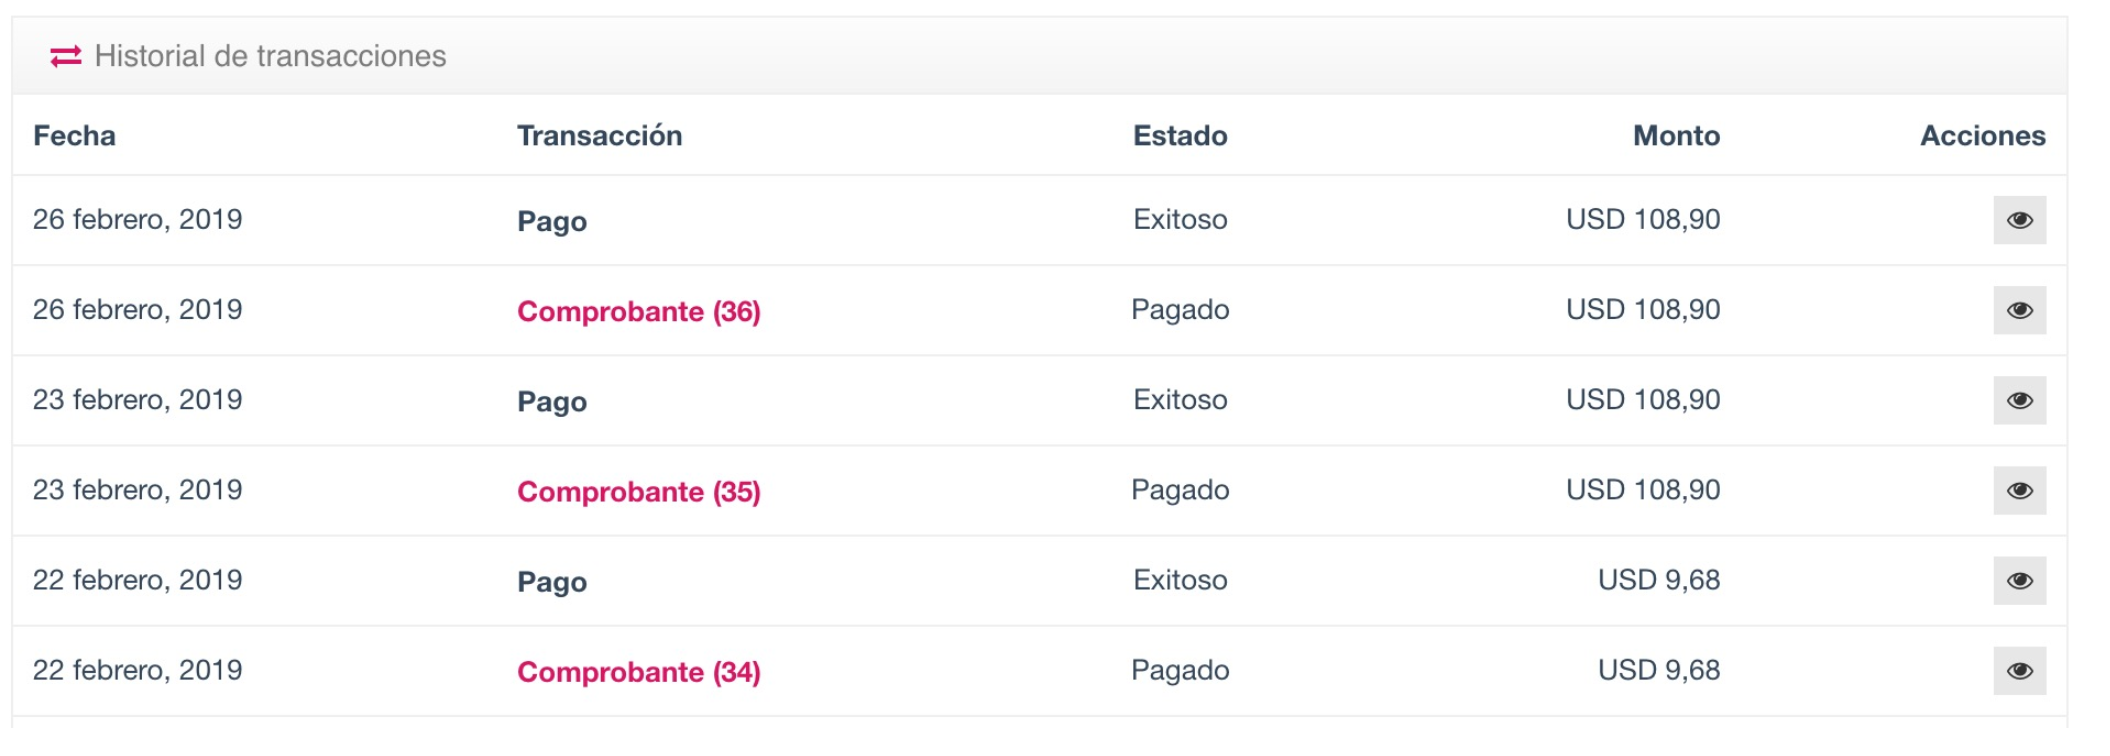The height and width of the screenshot is (756, 2110).
Task: Open Comprobante (36) link
Action: click(638, 311)
